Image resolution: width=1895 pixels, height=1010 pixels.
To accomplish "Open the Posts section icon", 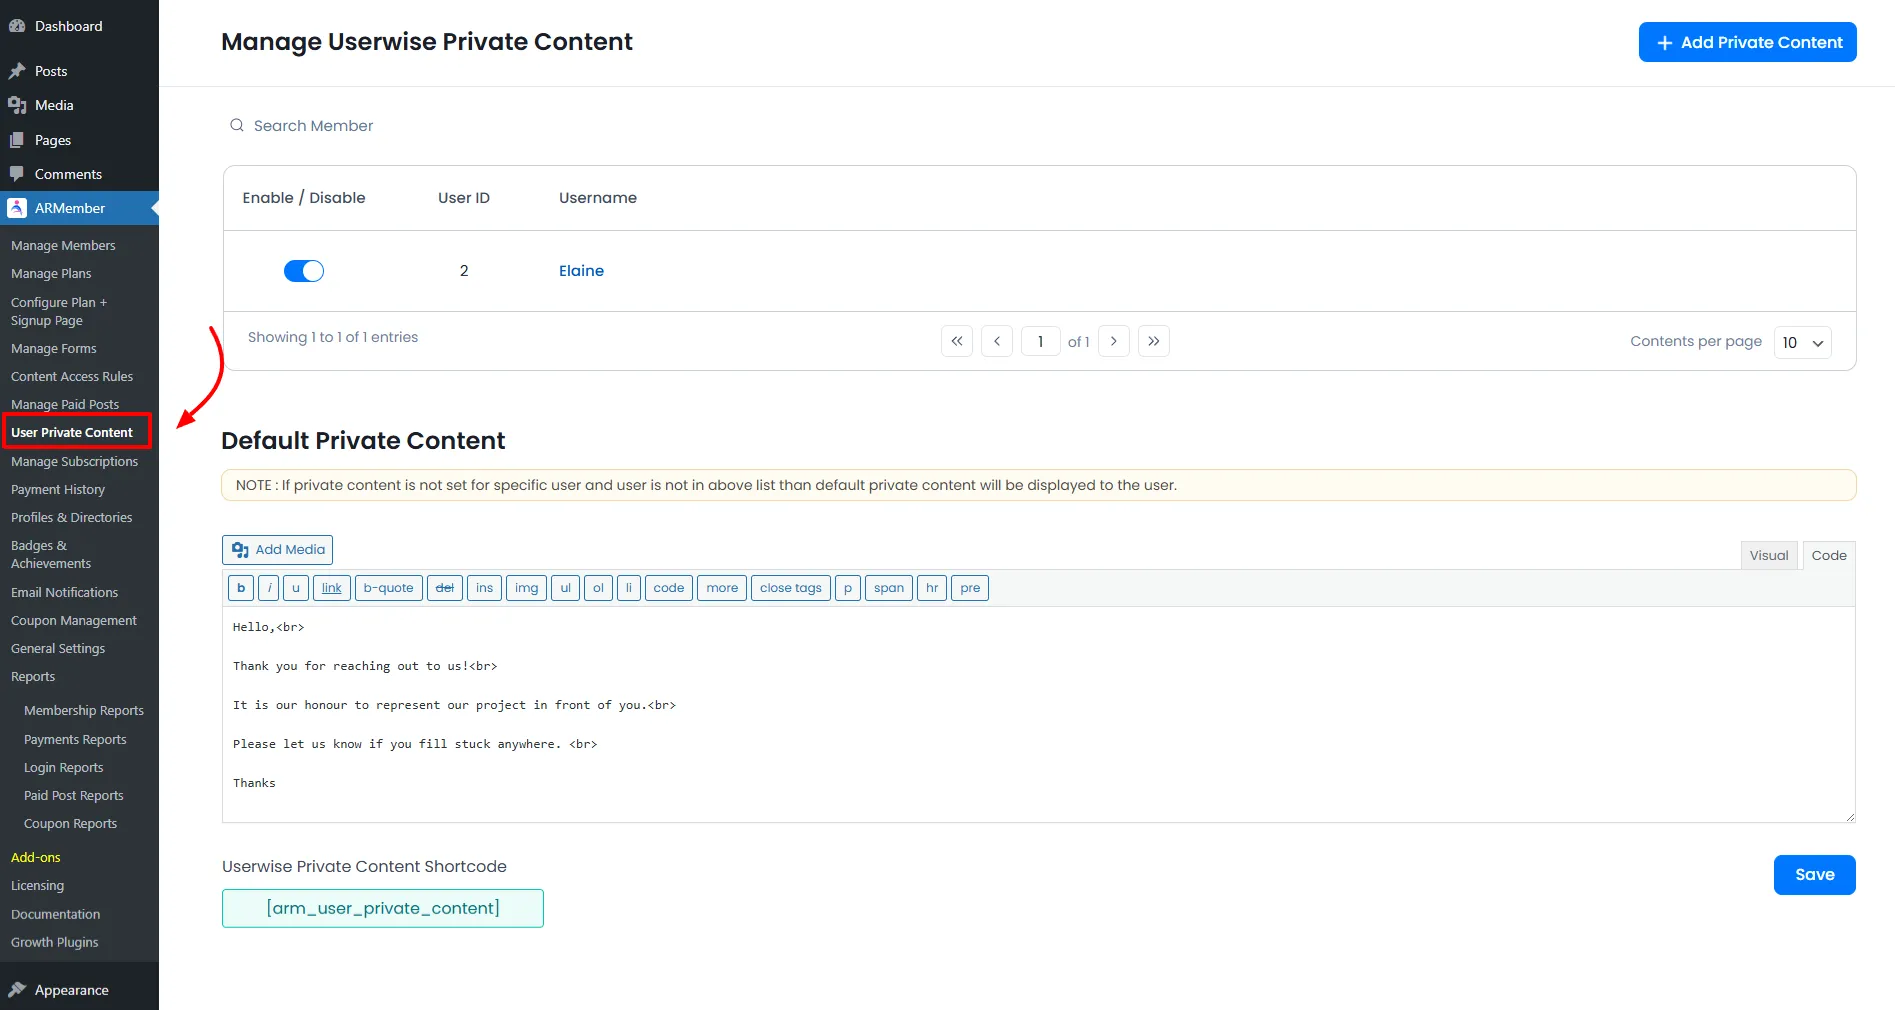I will point(19,71).
